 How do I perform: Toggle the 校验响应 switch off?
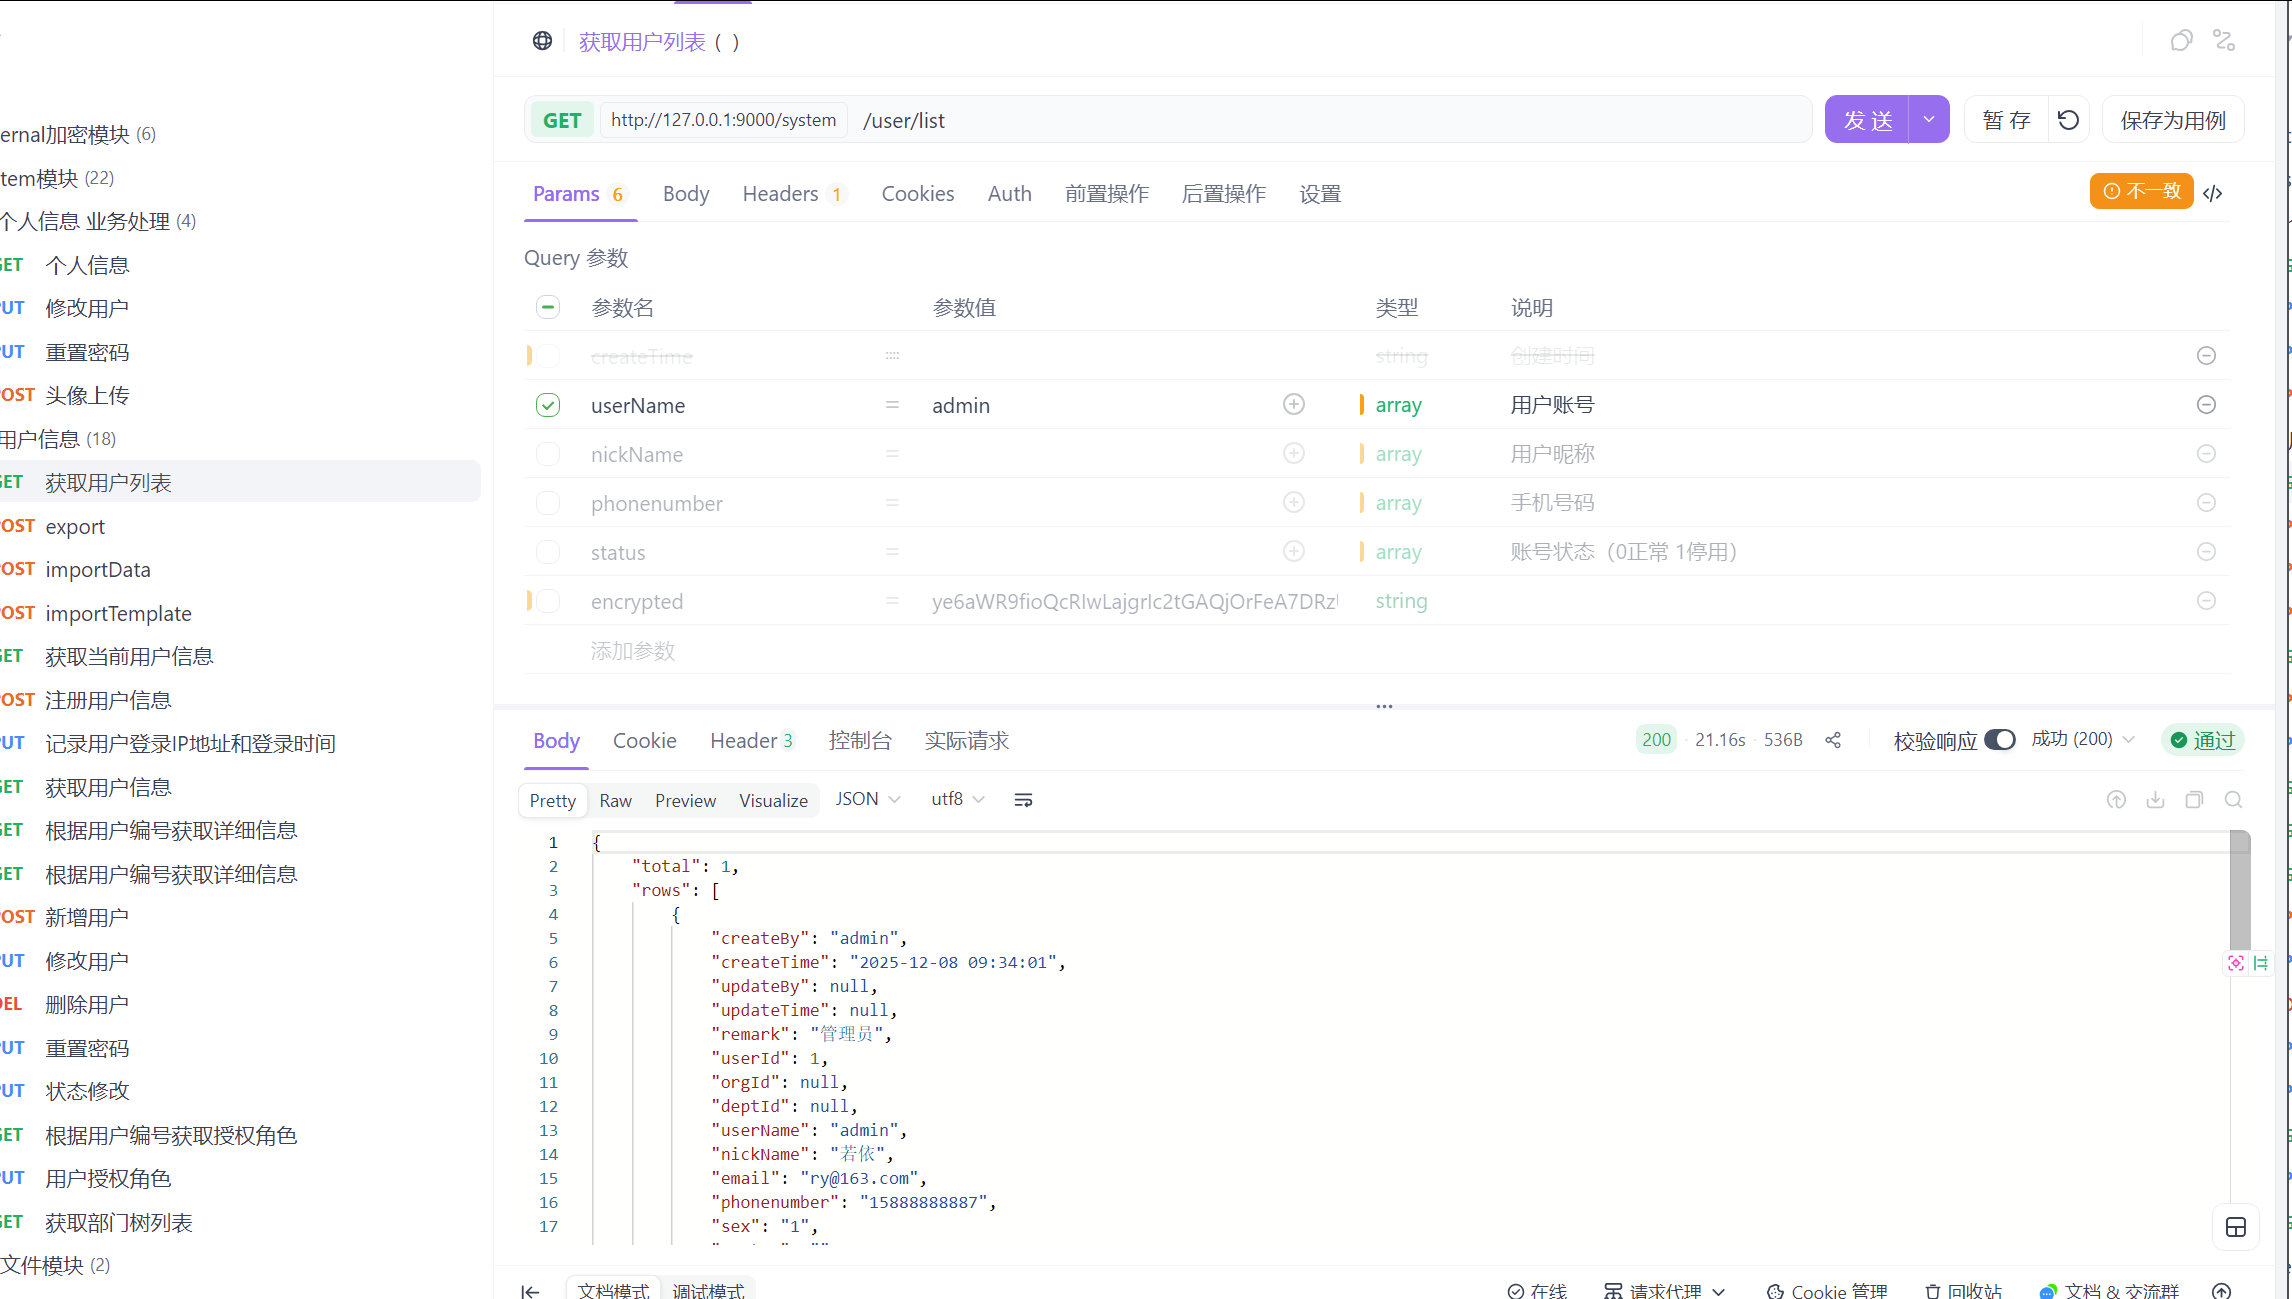2000,740
